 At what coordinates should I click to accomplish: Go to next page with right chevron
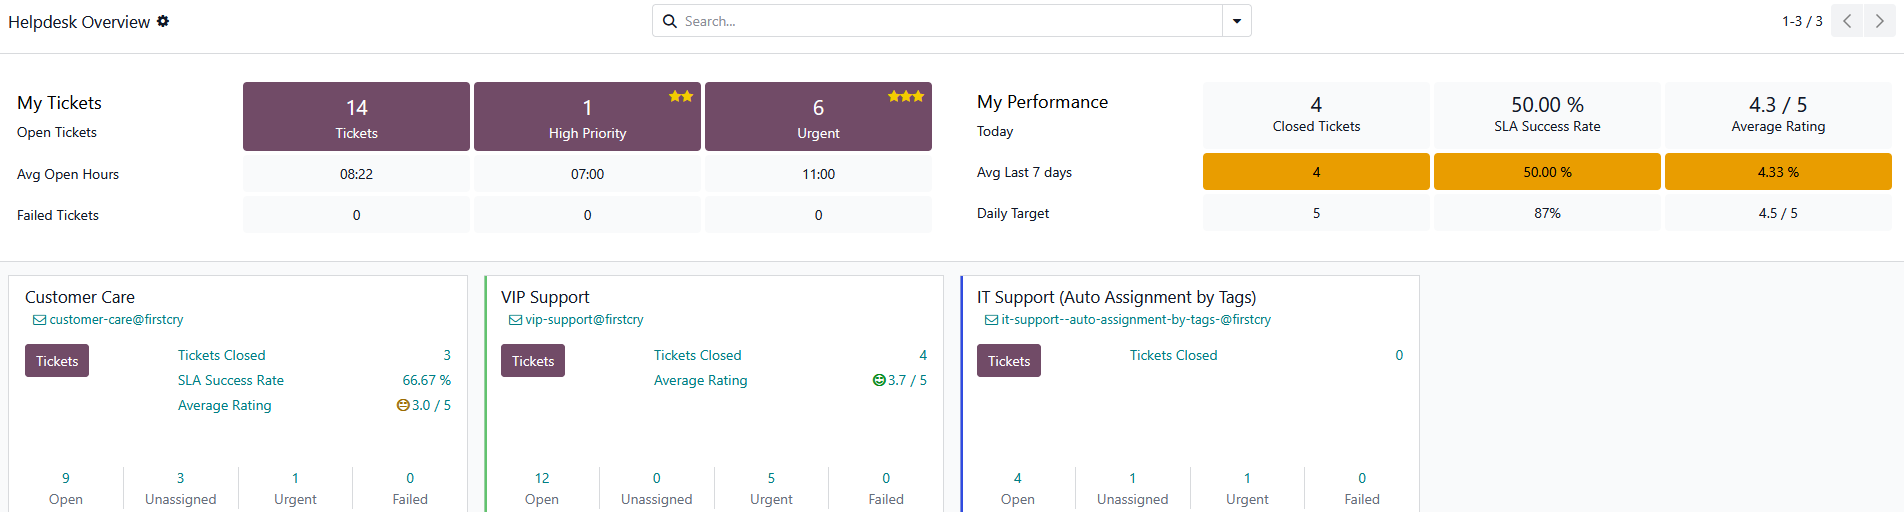click(x=1879, y=21)
